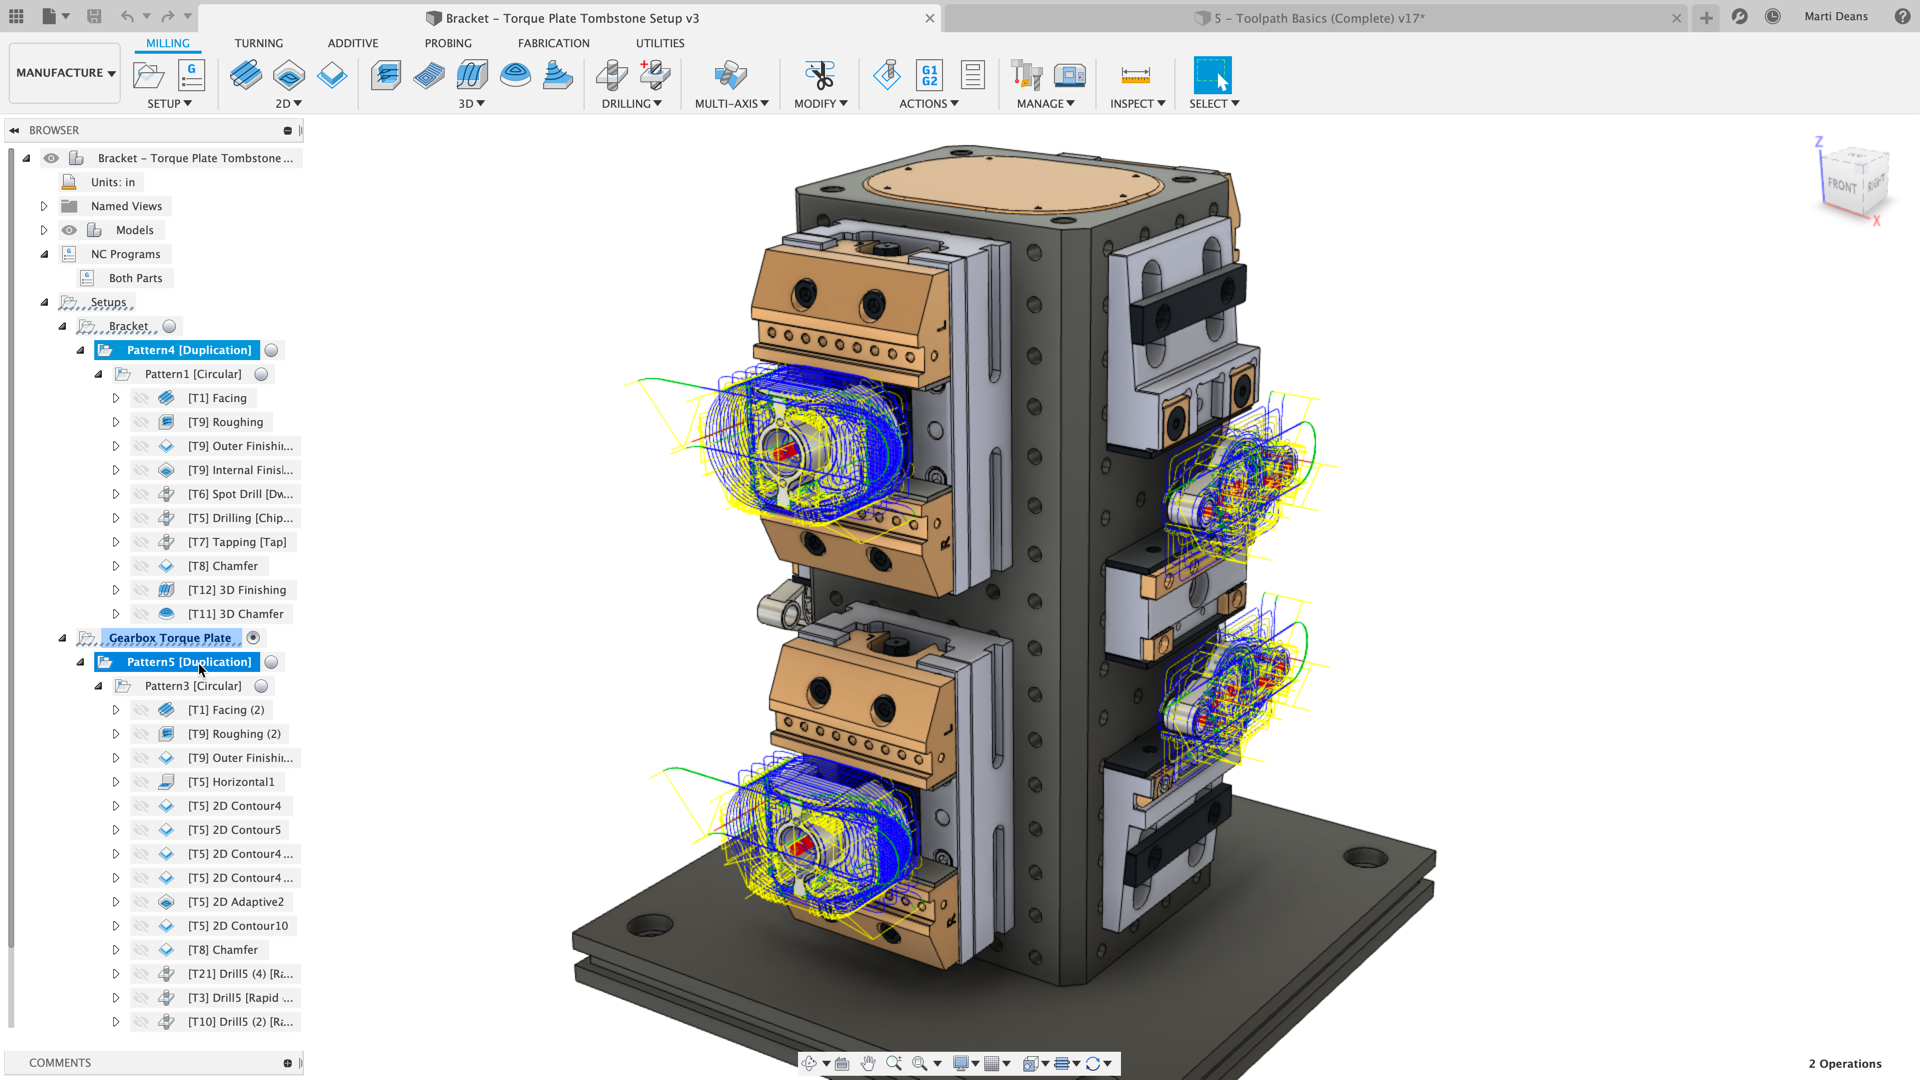Toggle visibility of Pattern4 Duplication setup
Screen dimensions: 1920x1080
[272, 349]
